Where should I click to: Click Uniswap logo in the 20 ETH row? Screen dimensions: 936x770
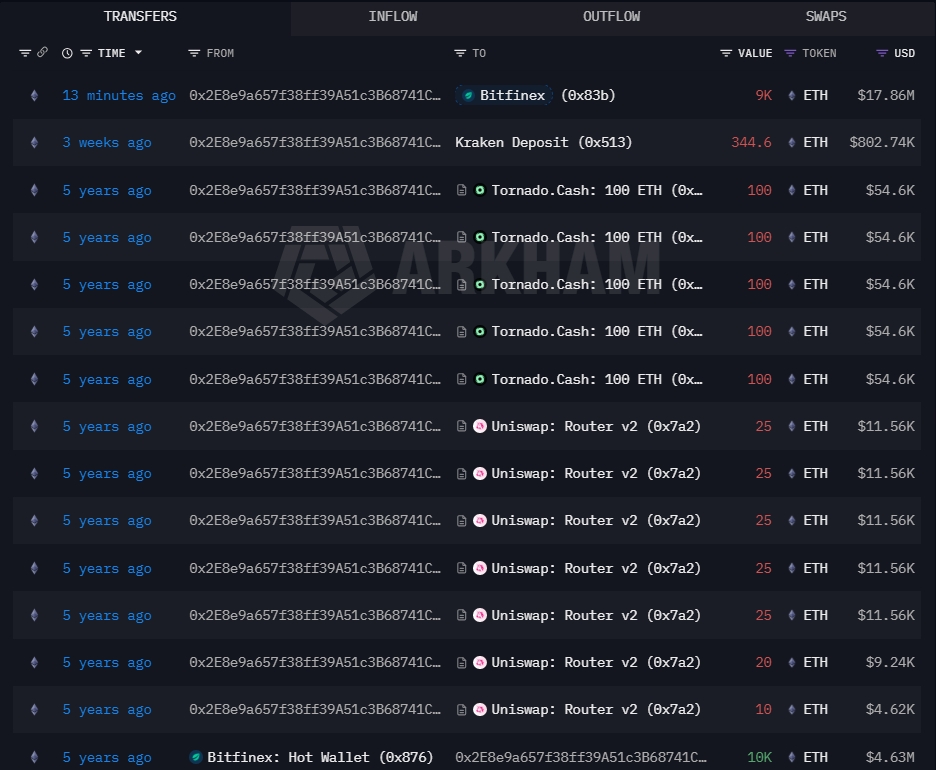pos(480,663)
